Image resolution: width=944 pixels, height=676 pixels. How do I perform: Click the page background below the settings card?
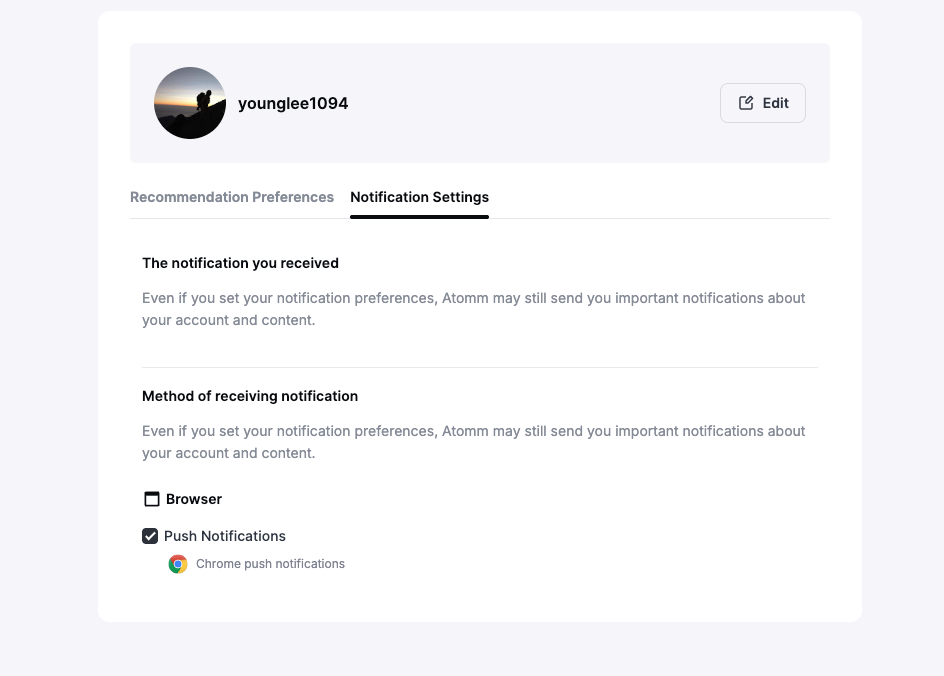coord(480,650)
